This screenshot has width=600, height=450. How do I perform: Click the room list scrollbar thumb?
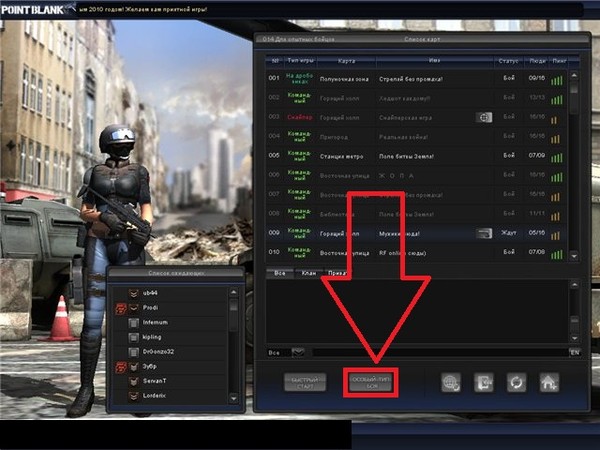(x=574, y=87)
